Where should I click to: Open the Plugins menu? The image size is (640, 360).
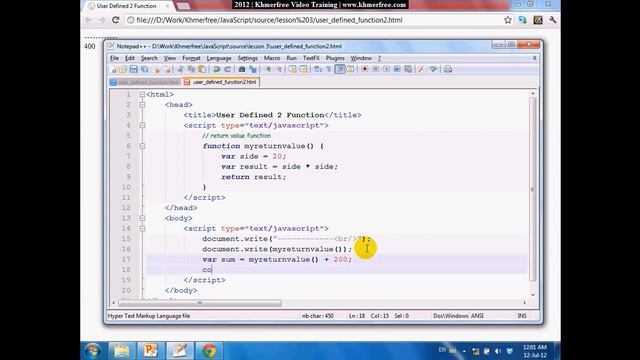(x=335, y=58)
